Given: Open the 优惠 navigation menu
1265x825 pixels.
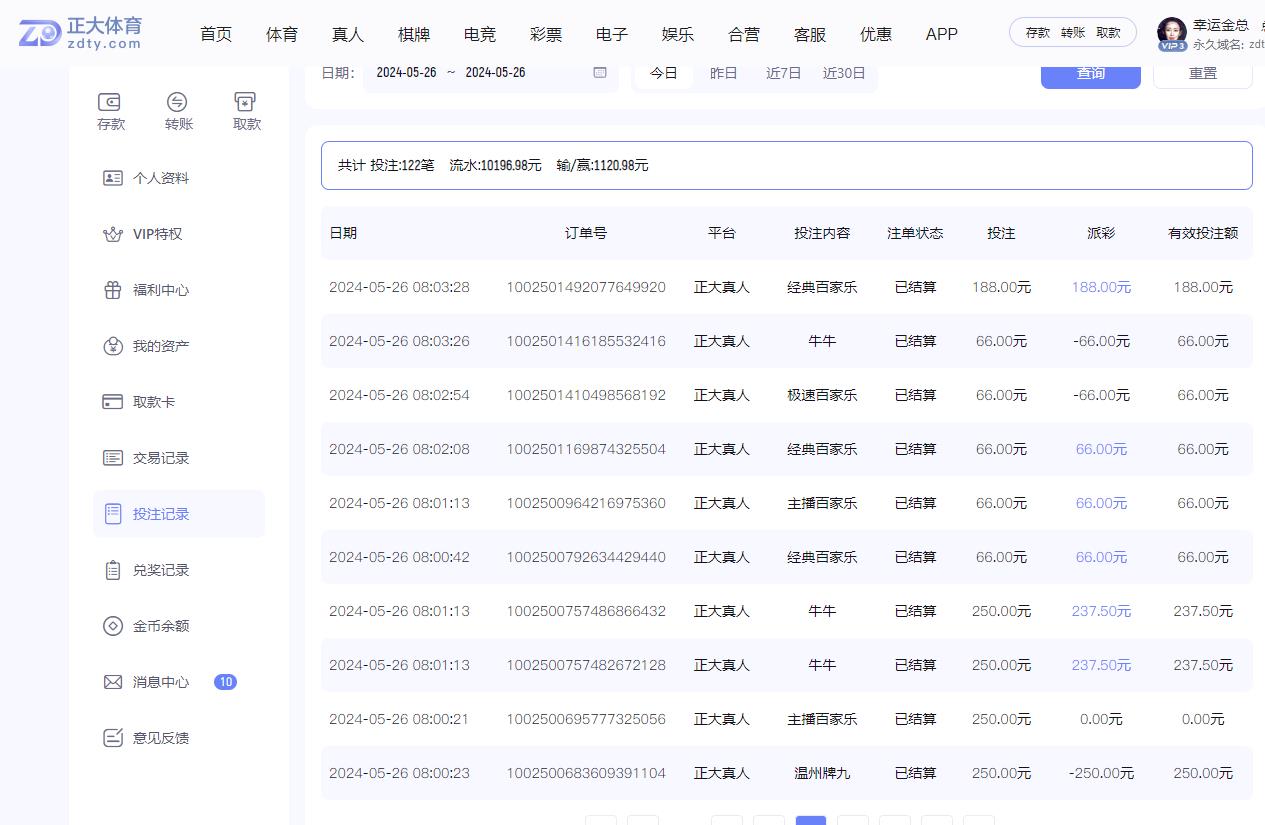Looking at the screenshot, I should pyautogui.click(x=876, y=34).
